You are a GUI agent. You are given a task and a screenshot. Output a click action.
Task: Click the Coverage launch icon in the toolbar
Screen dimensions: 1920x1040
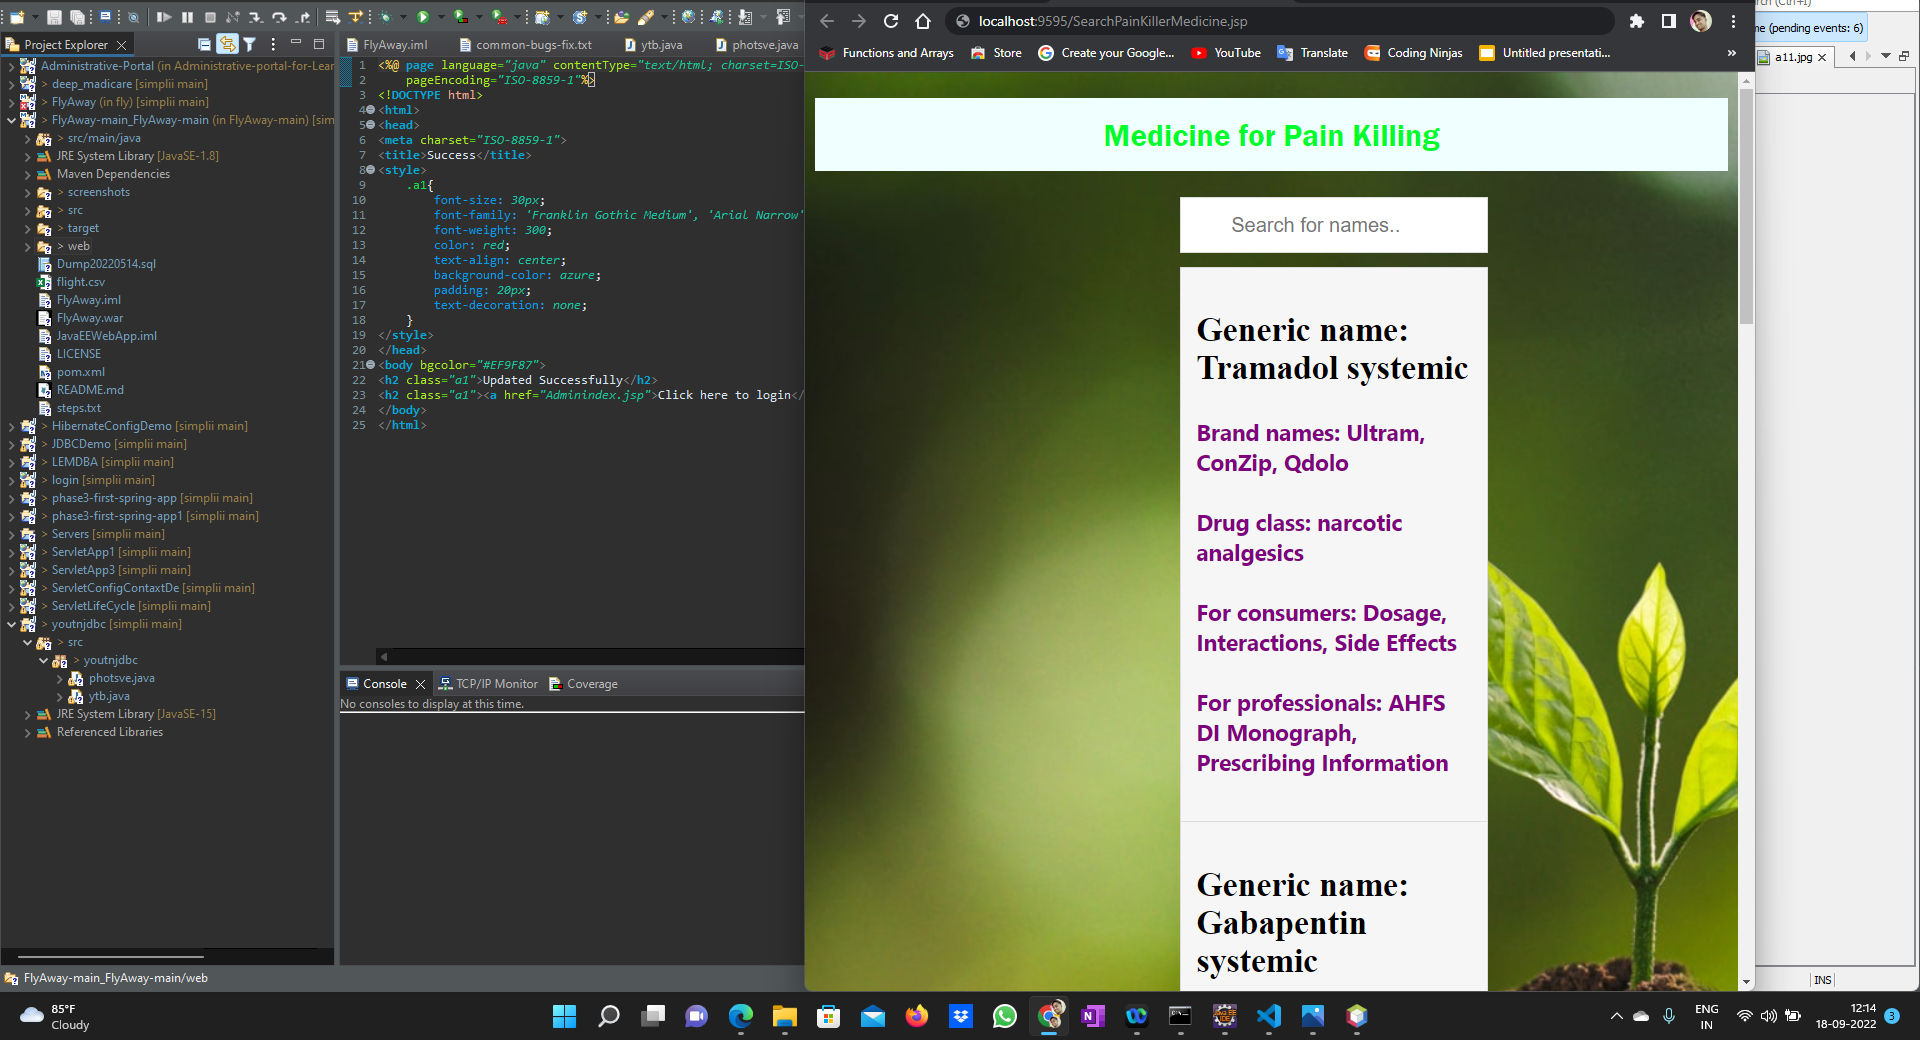coord(461,16)
